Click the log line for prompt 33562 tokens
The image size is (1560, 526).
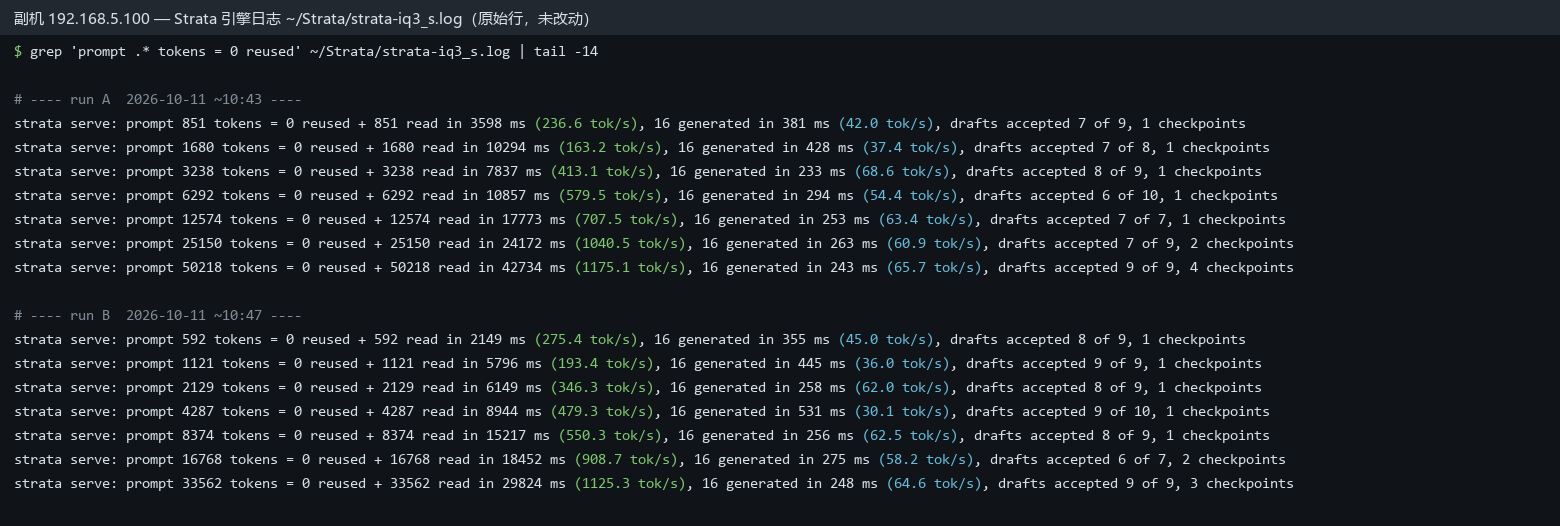[654, 484]
